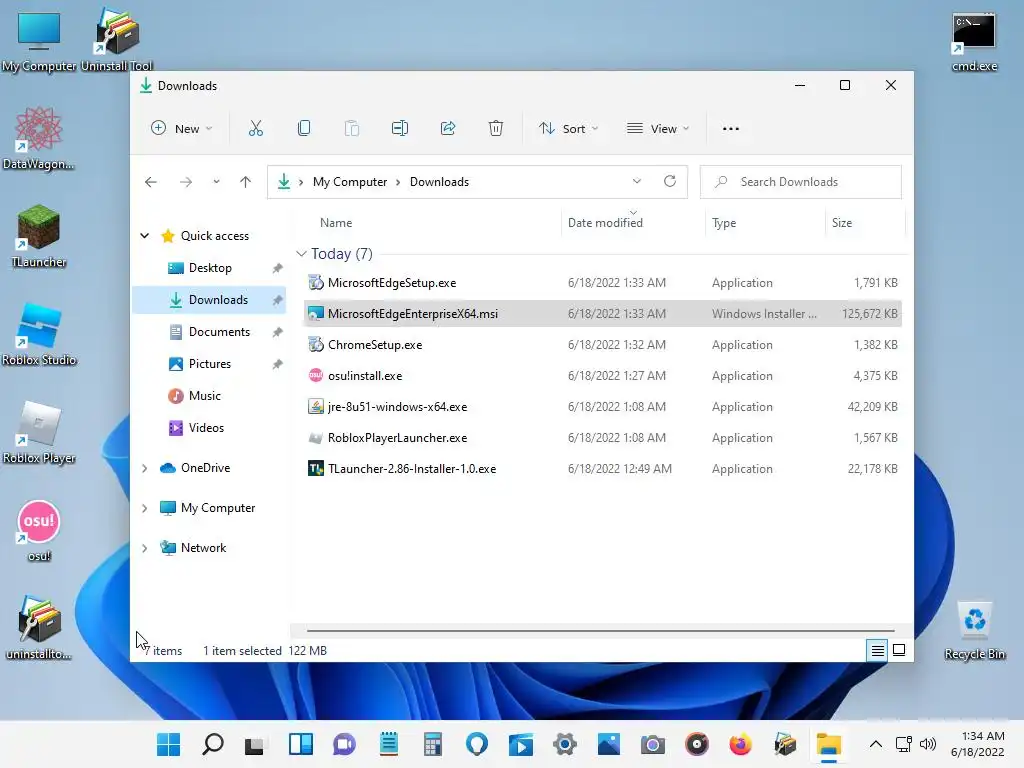Click the Search Downloads field
Viewport: 1024px width, 768px height.
pos(801,182)
